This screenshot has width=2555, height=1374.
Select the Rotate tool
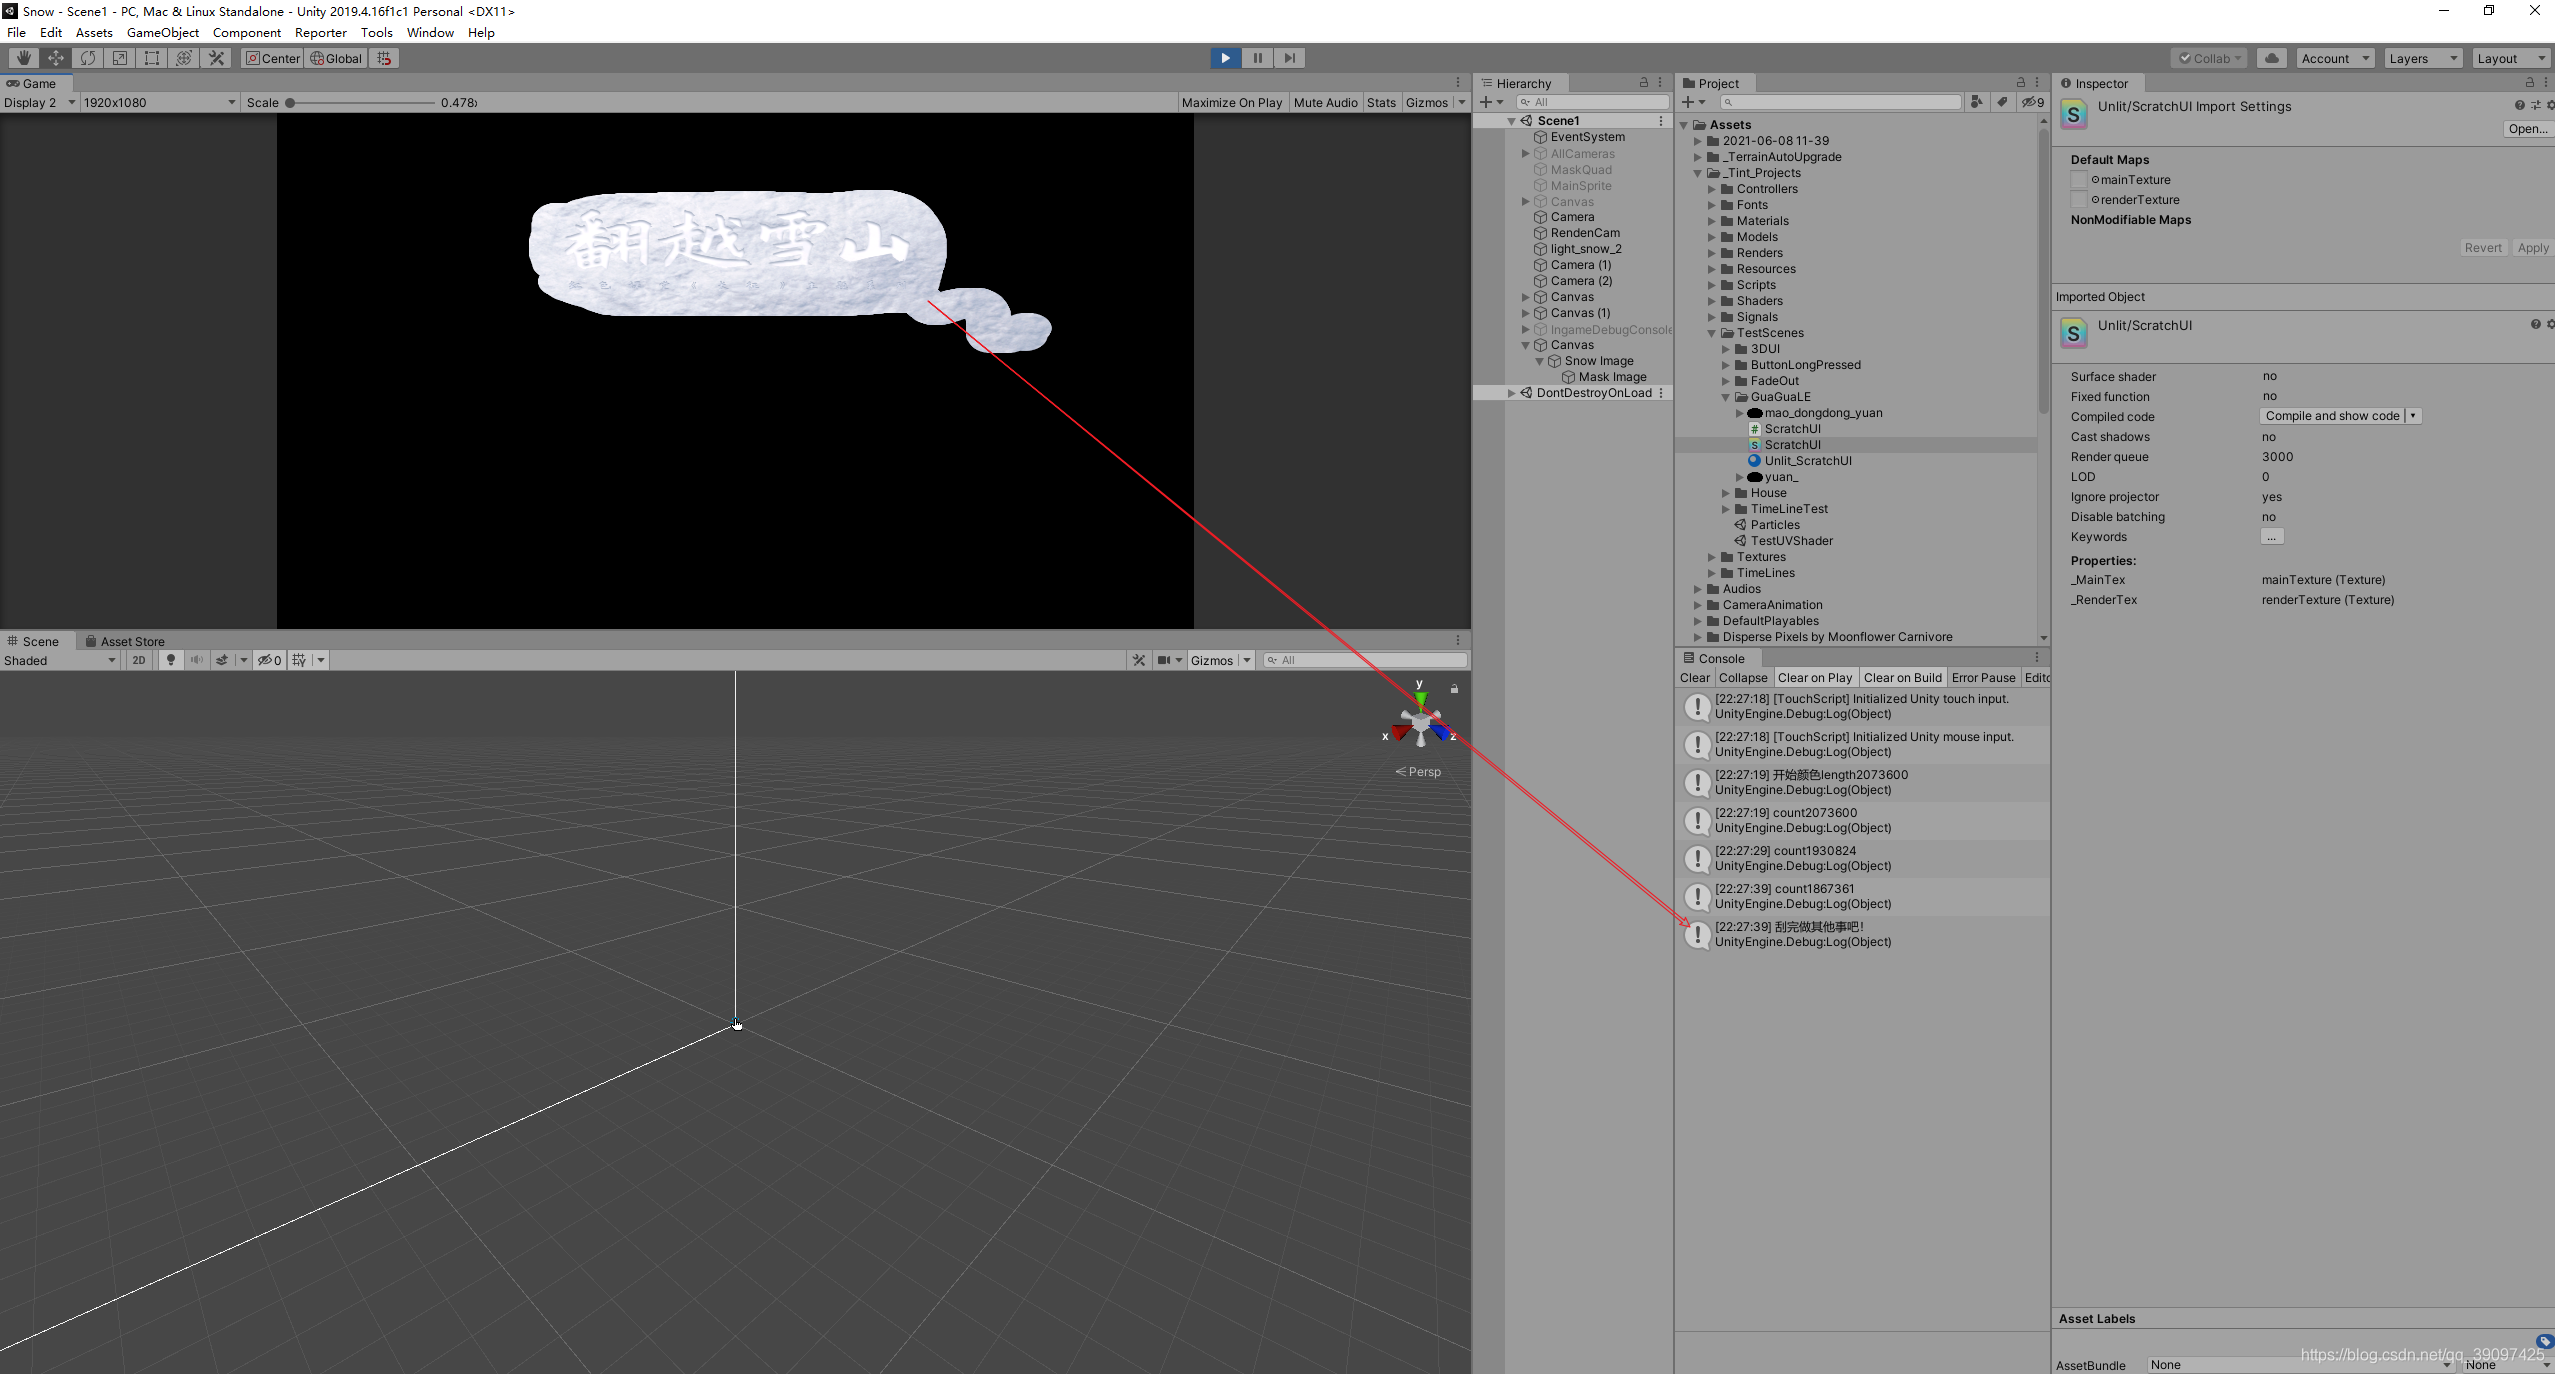point(88,58)
